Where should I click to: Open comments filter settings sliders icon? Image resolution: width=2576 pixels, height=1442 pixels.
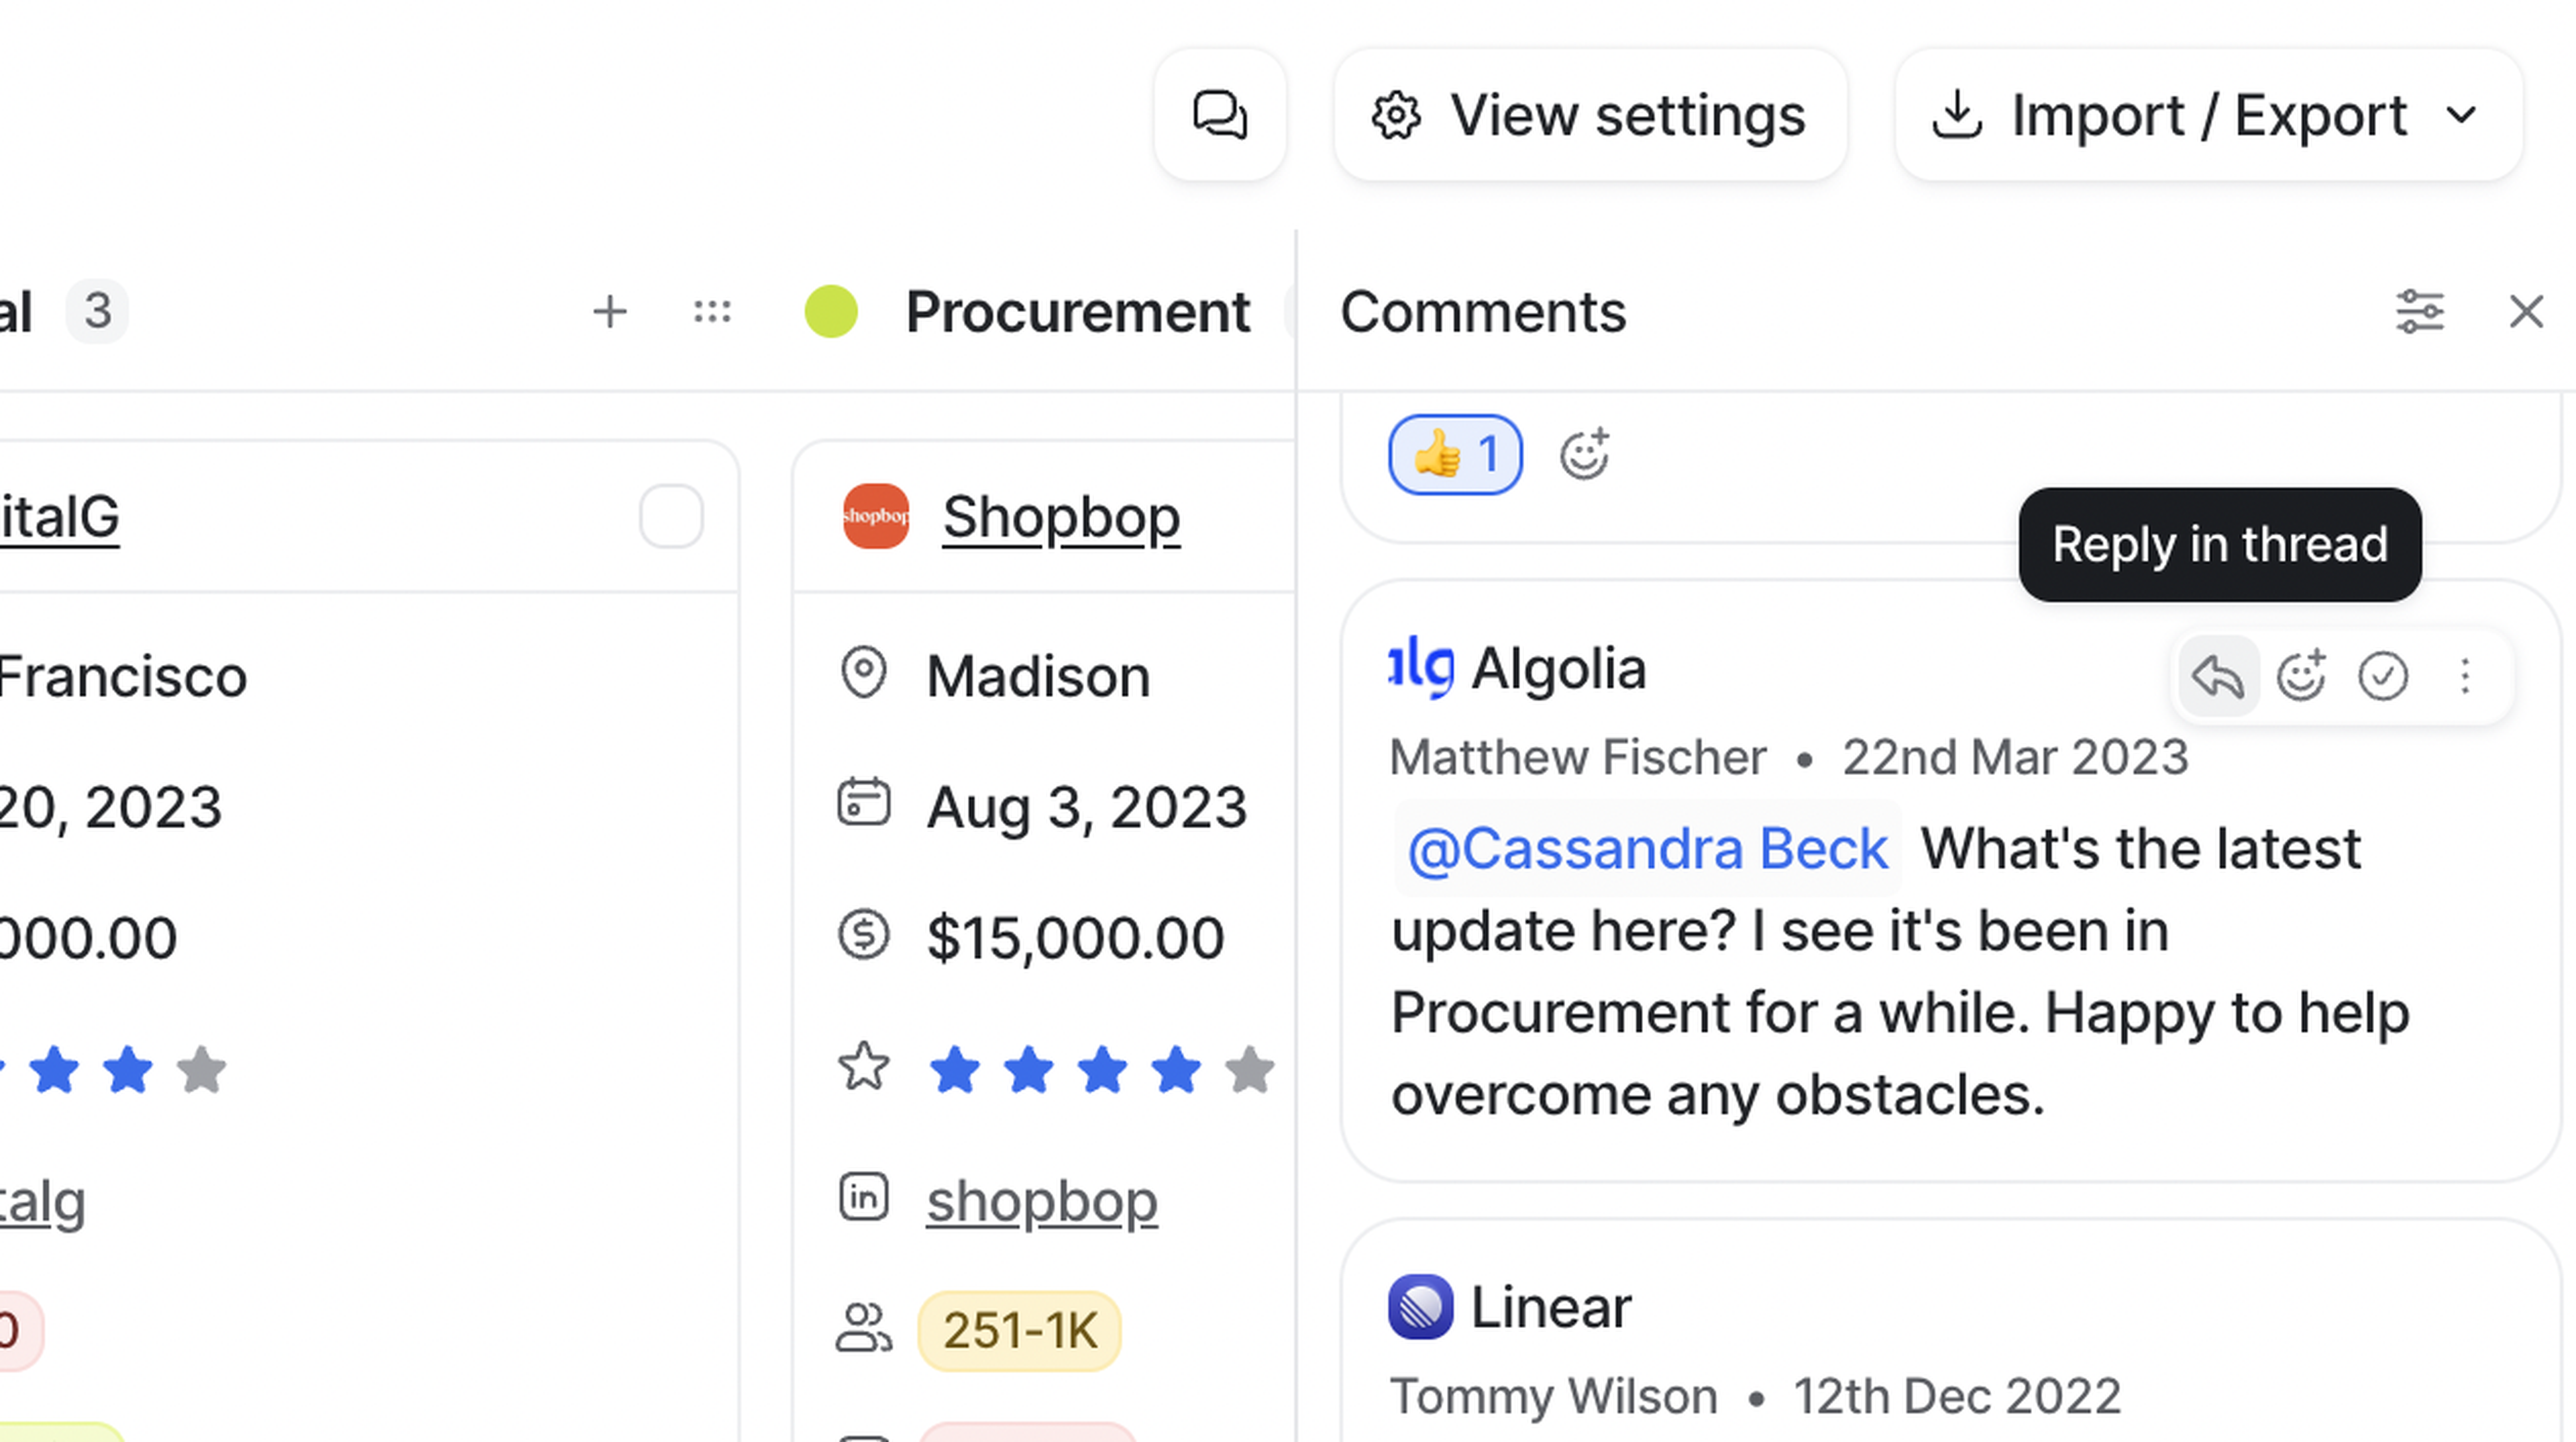point(2420,312)
